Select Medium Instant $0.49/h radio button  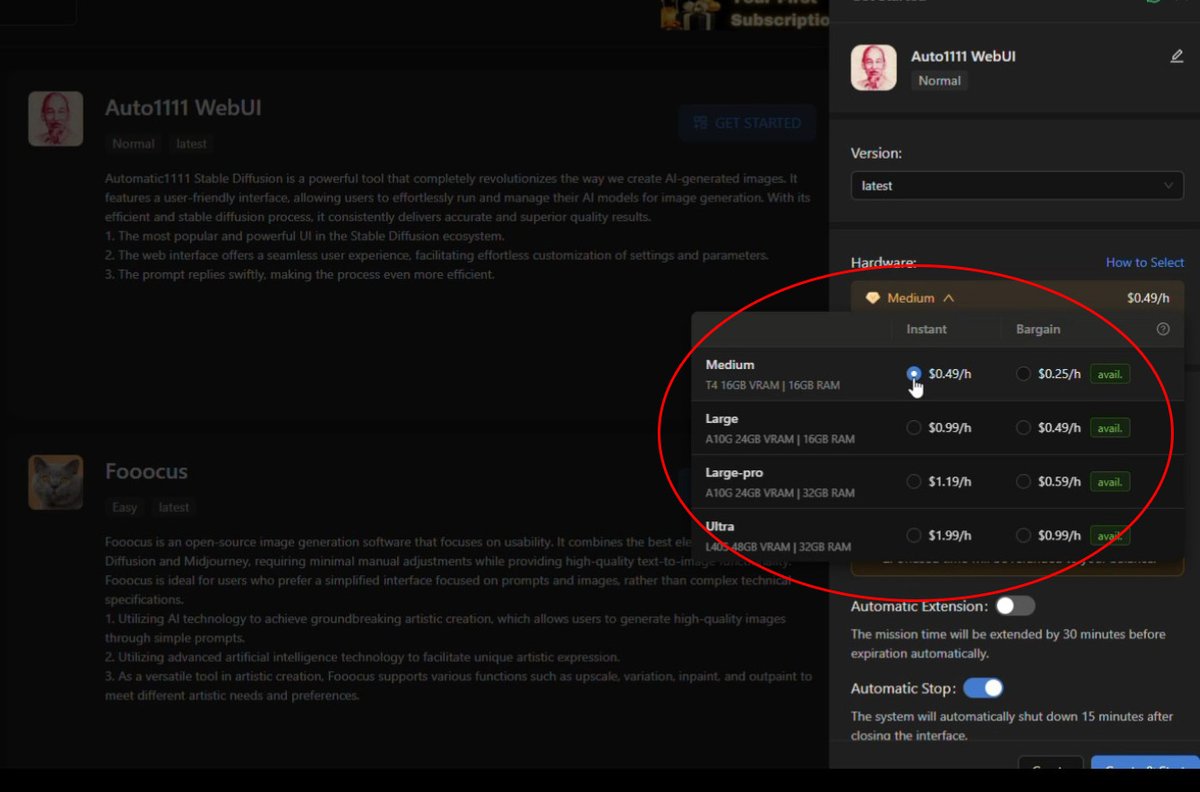pos(913,374)
